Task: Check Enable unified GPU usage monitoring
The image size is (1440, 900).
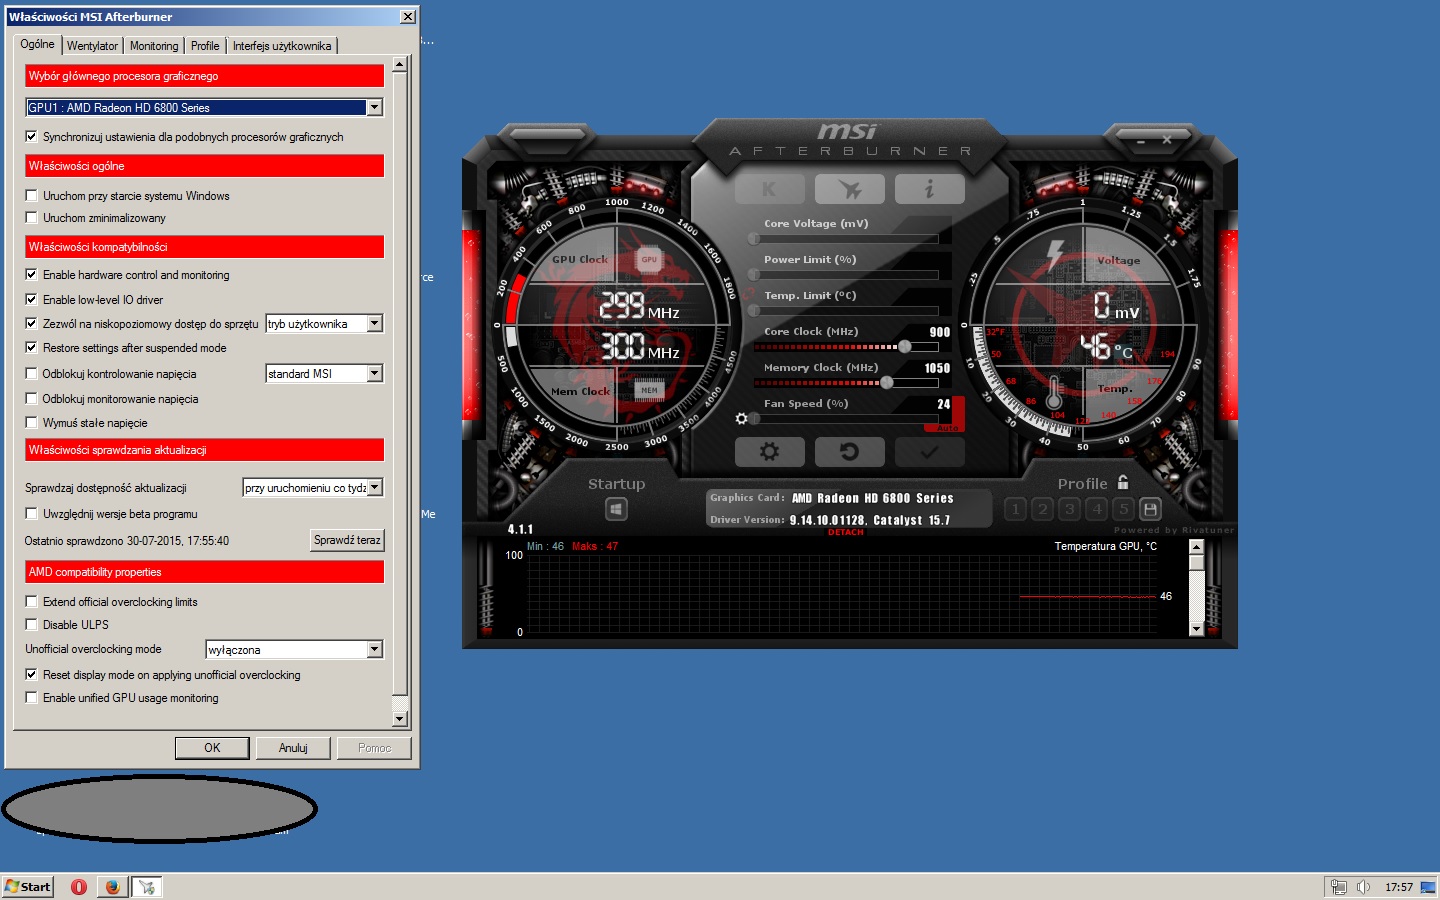Action: coord(31,697)
